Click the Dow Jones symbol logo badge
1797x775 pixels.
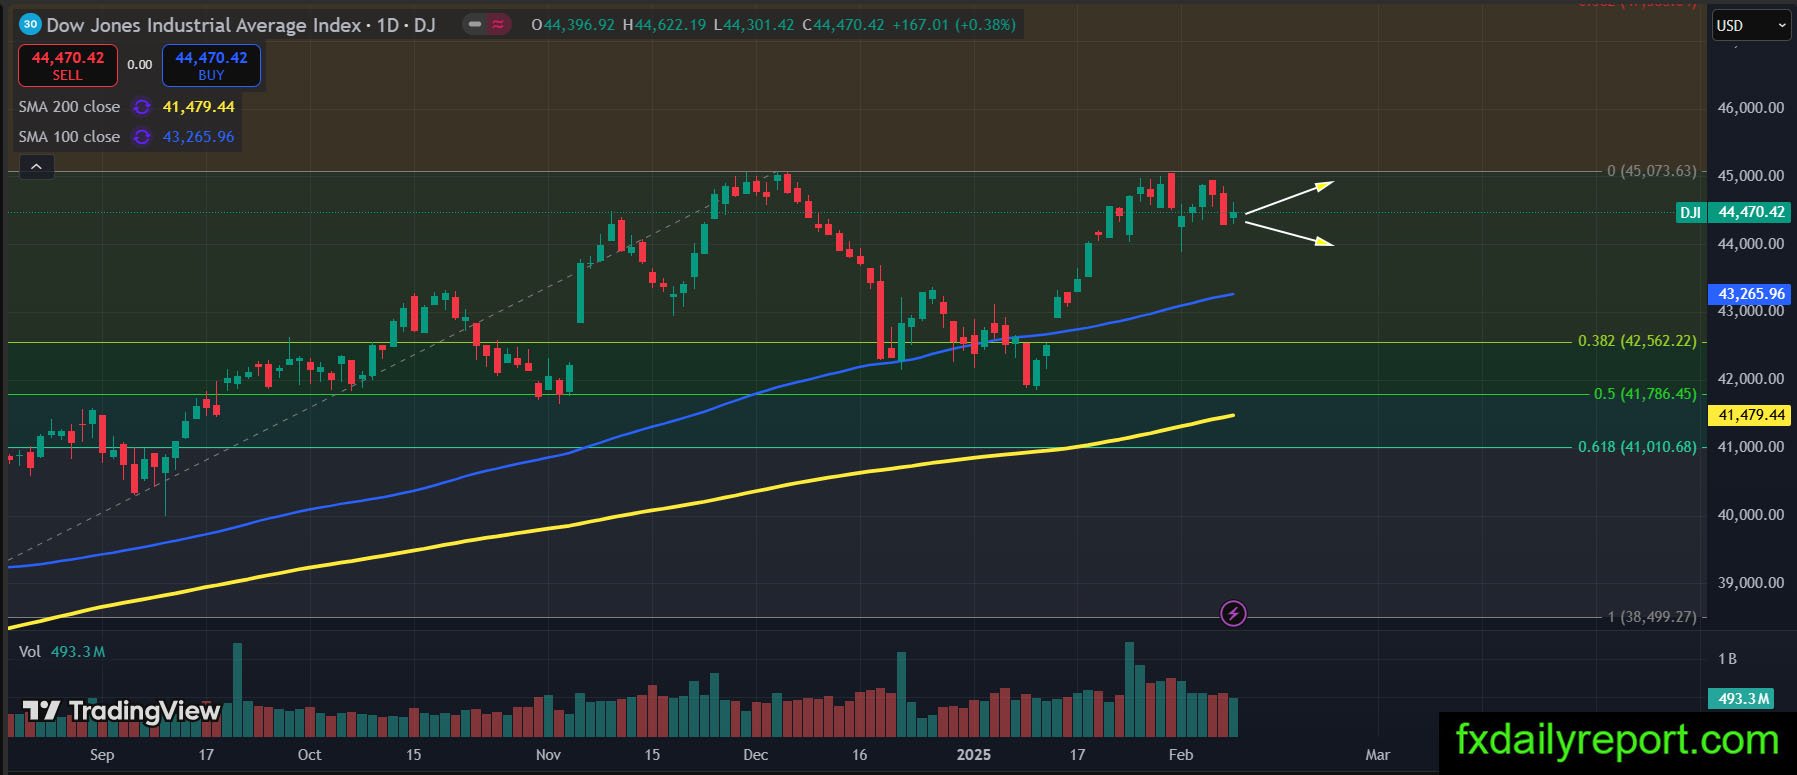point(30,24)
